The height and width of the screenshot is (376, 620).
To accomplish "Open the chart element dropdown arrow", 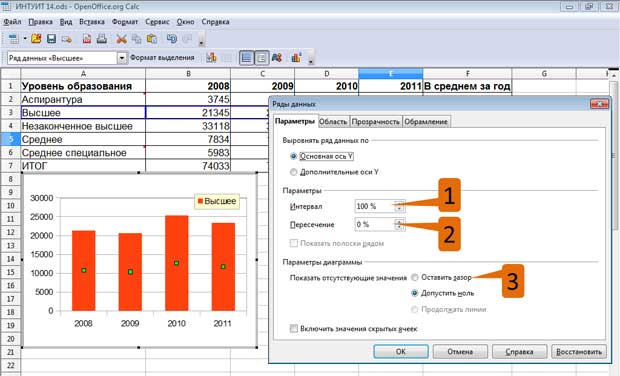I will coord(122,58).
